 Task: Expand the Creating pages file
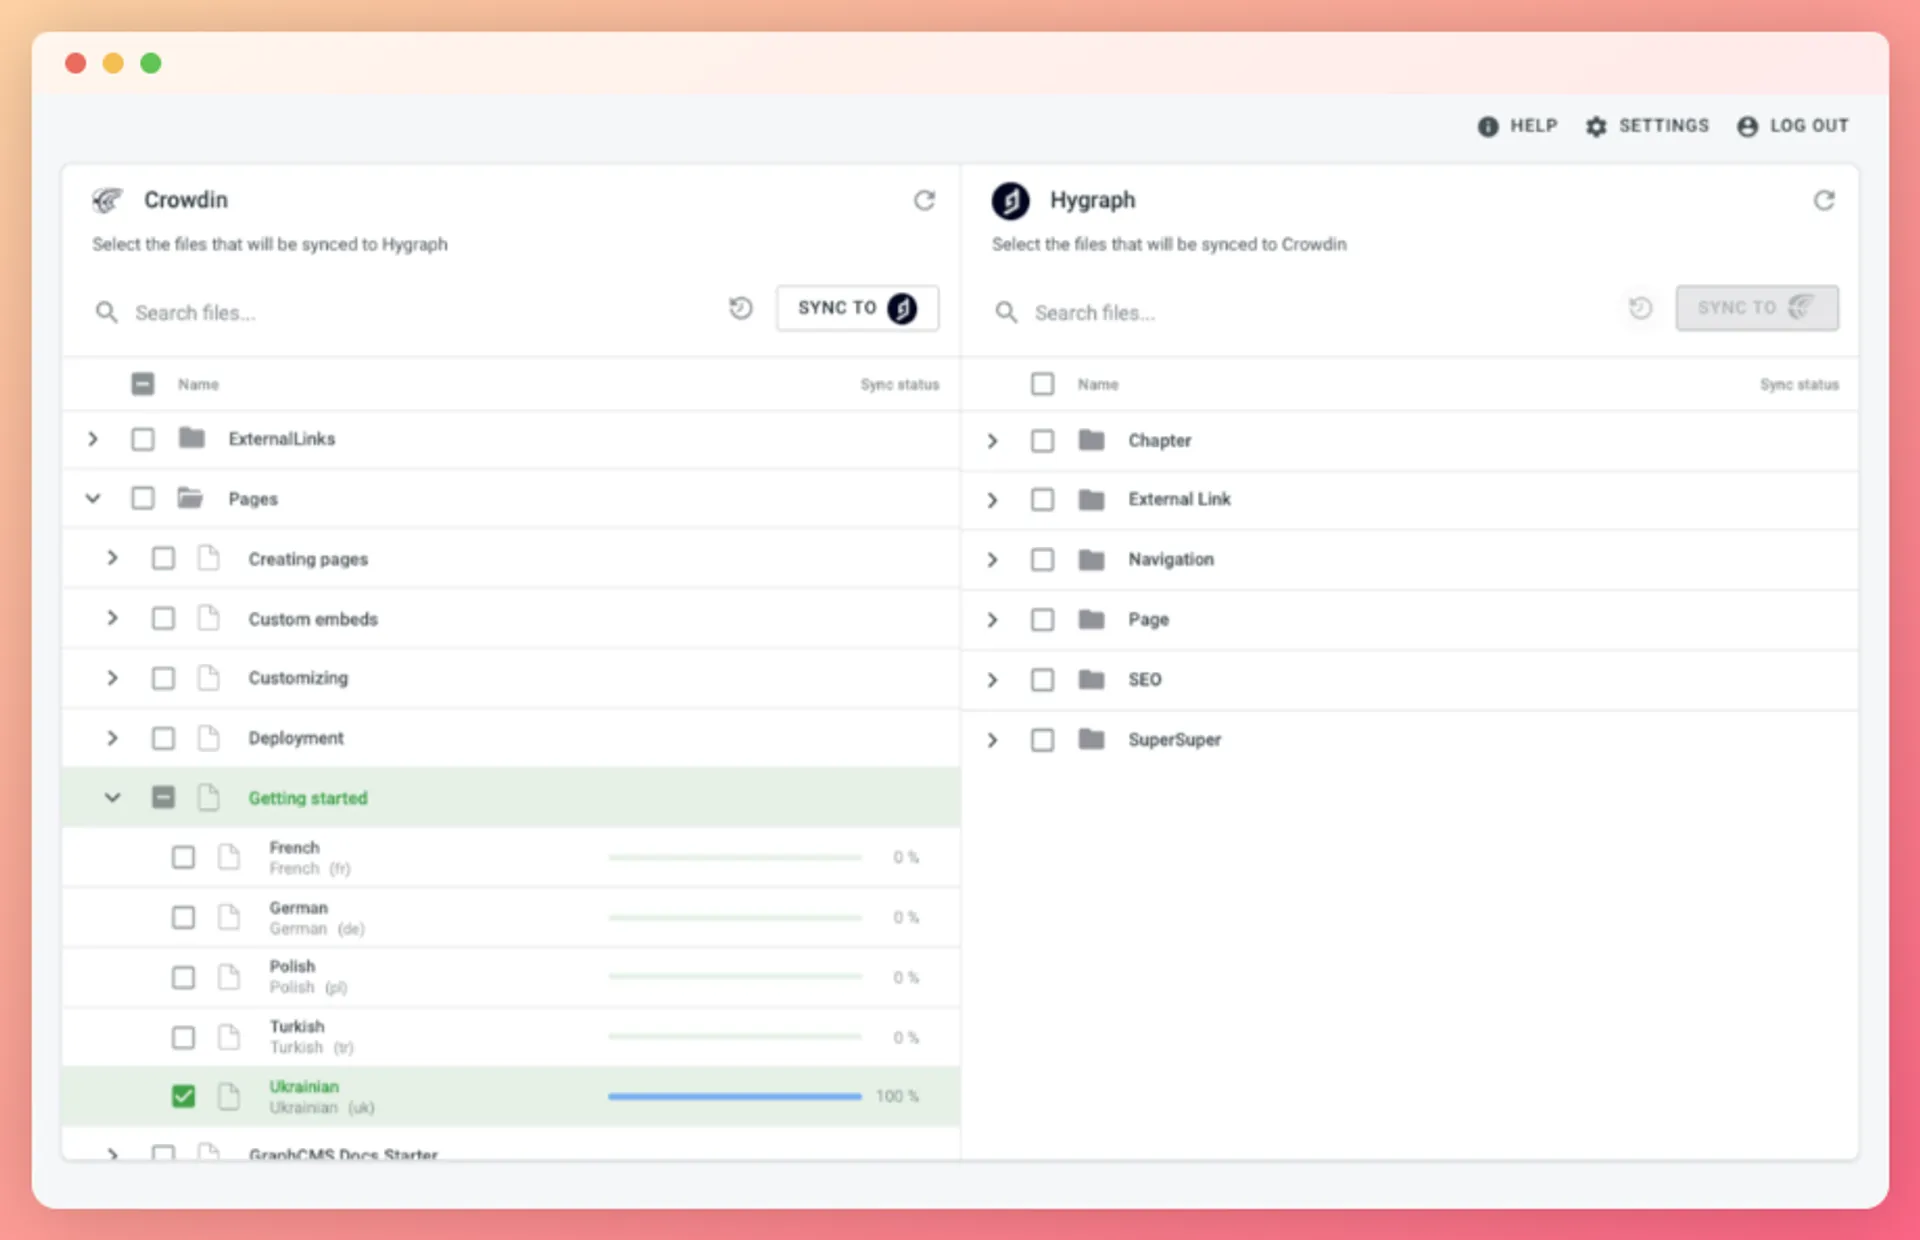pyautogui.click(x=113, y=558)
